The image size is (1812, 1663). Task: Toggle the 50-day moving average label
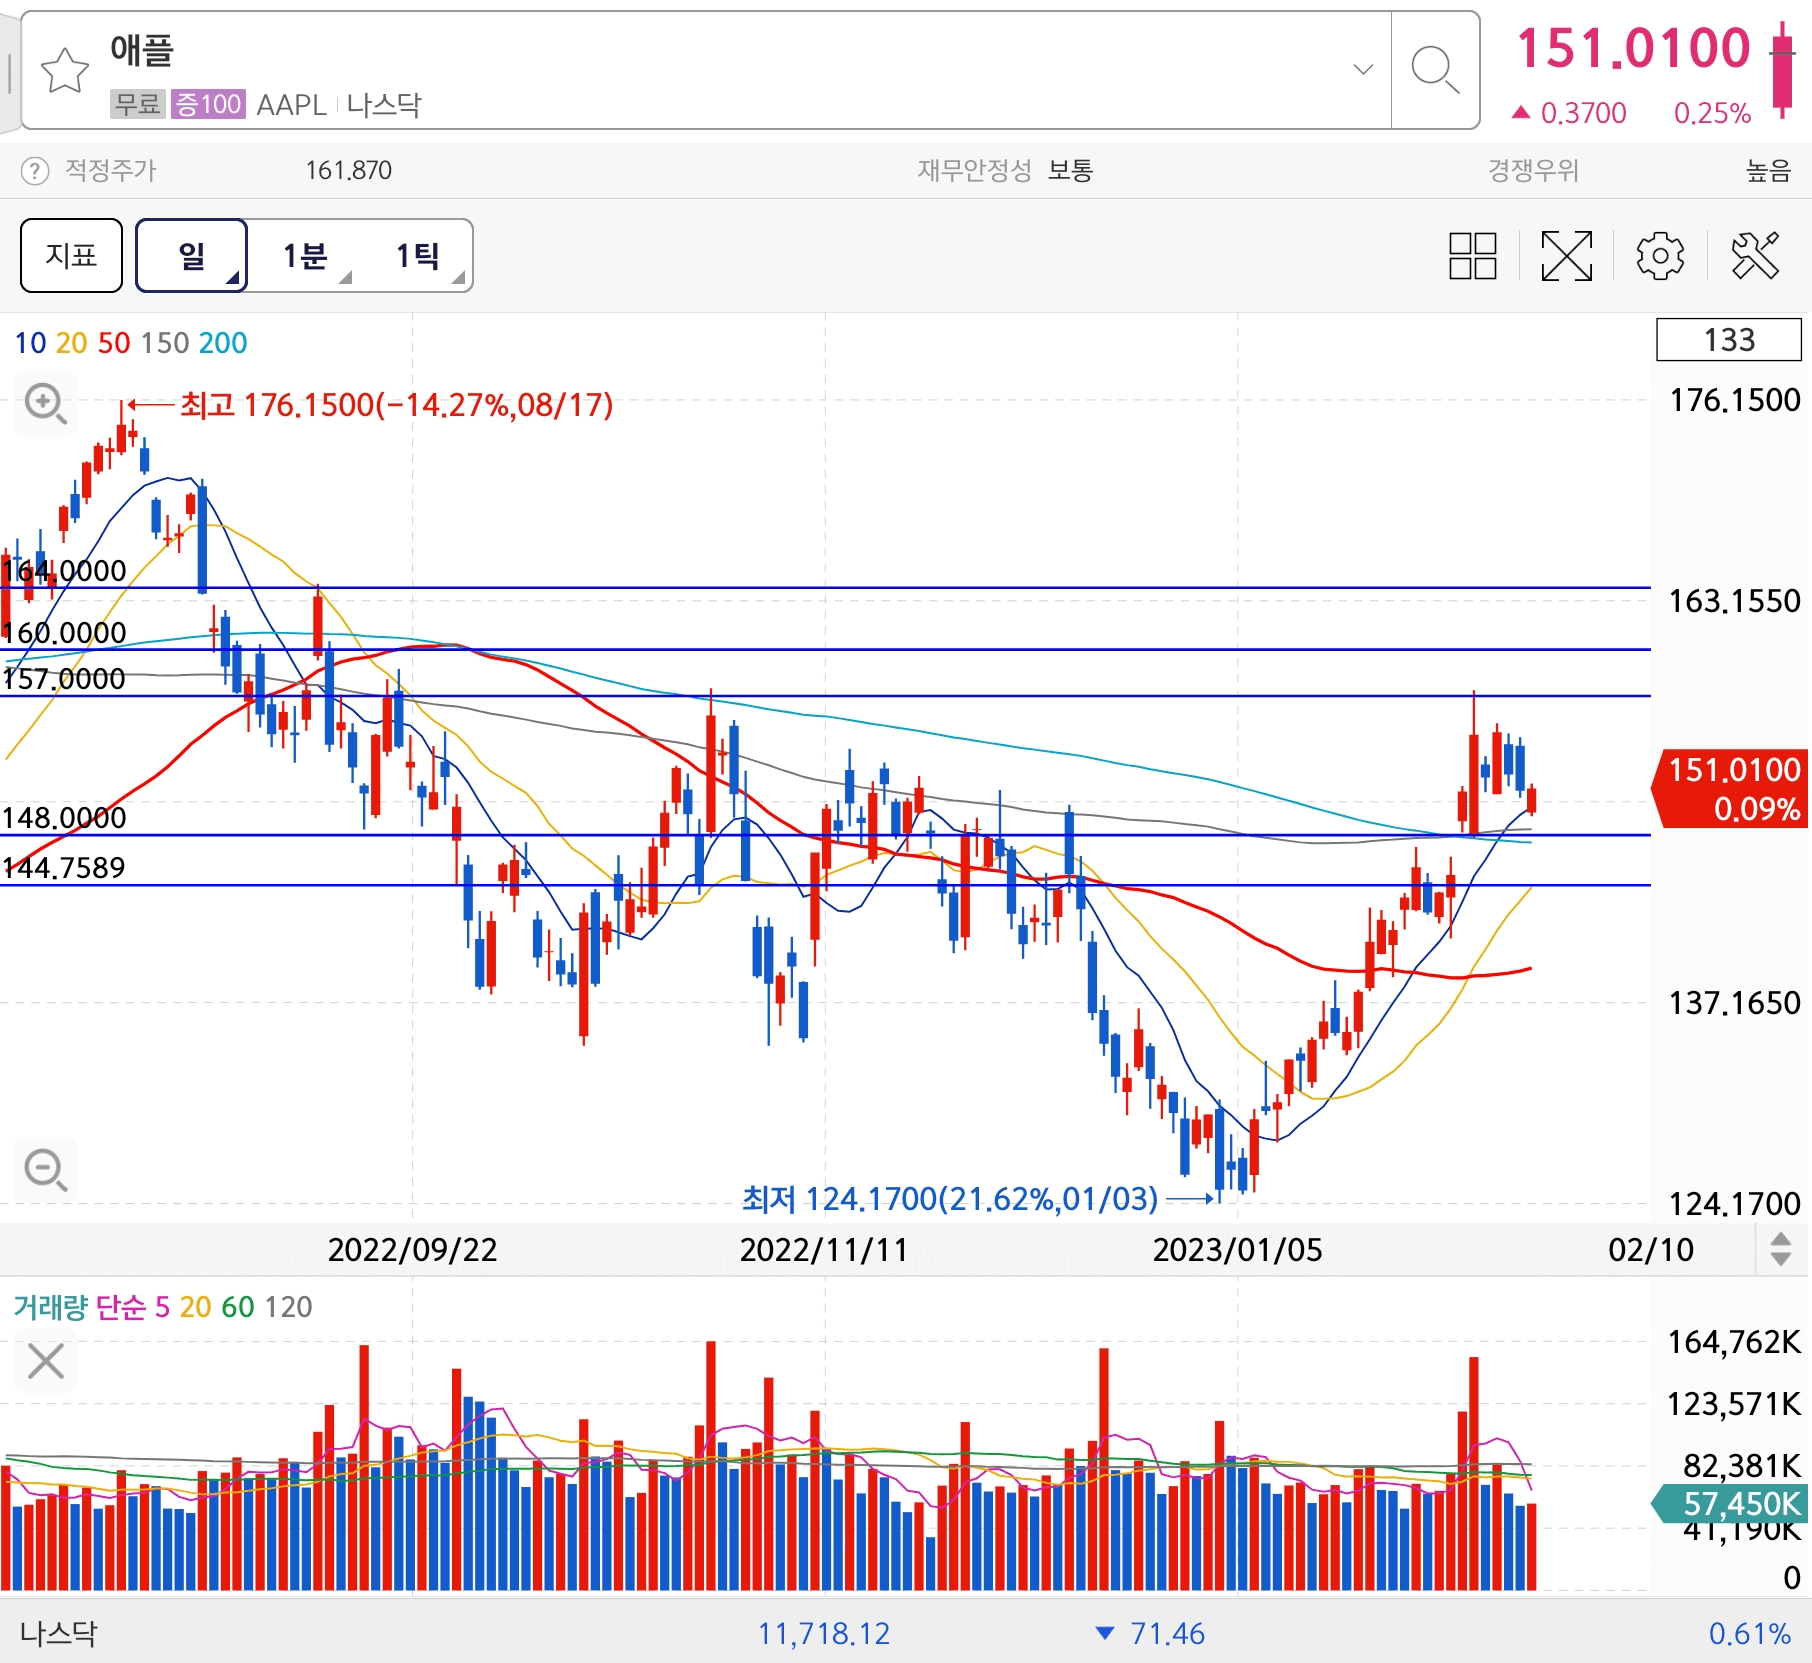[114, 343]
